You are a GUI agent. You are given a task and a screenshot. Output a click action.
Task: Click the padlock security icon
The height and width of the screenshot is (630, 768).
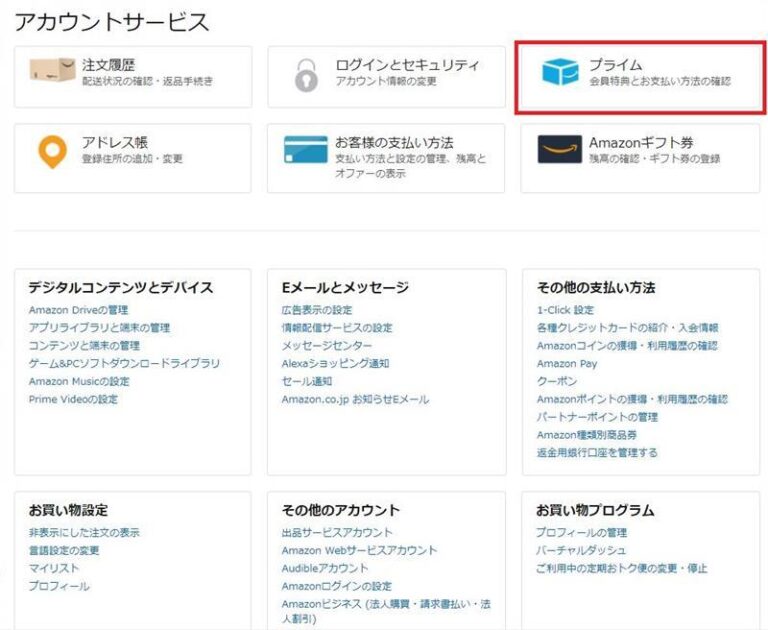[306, 75]
